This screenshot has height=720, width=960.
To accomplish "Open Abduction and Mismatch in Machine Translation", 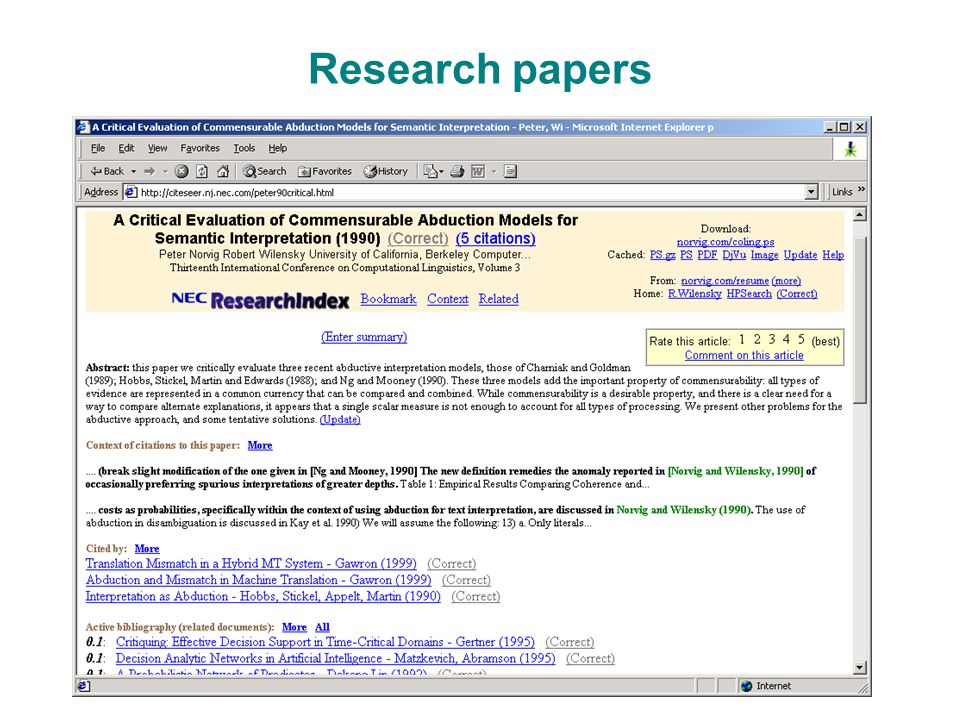I will click(x=258, y=580).
